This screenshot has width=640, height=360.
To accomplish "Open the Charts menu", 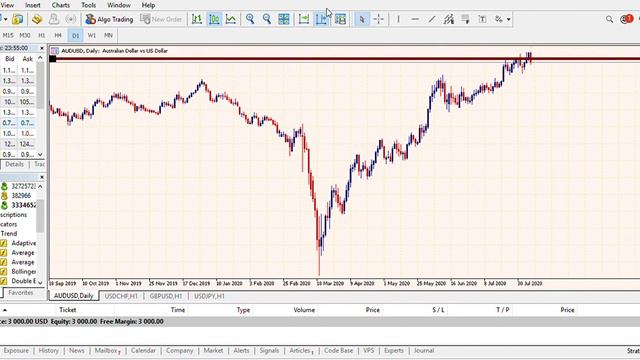I will pyautogui.click(x=61, y=5).
